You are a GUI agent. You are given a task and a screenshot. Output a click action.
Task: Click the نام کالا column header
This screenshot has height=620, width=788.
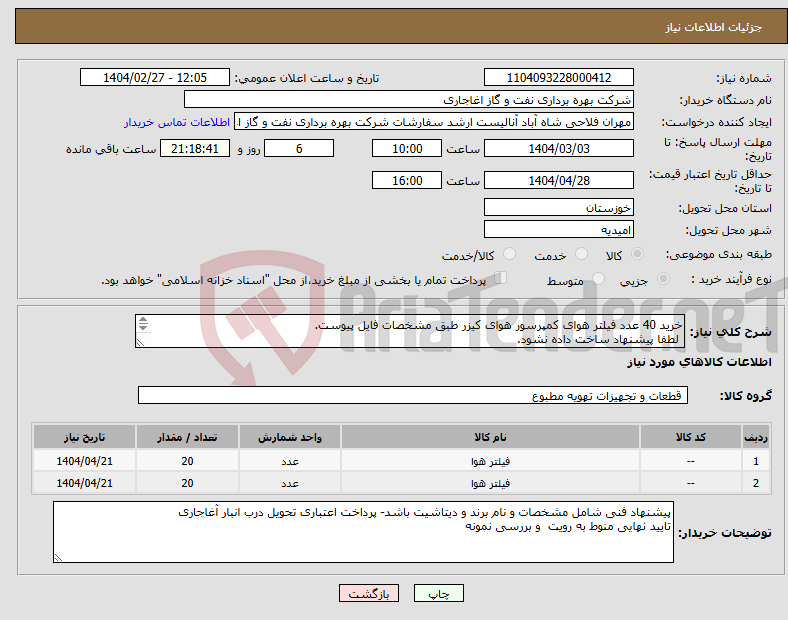(x=490, y=437)
